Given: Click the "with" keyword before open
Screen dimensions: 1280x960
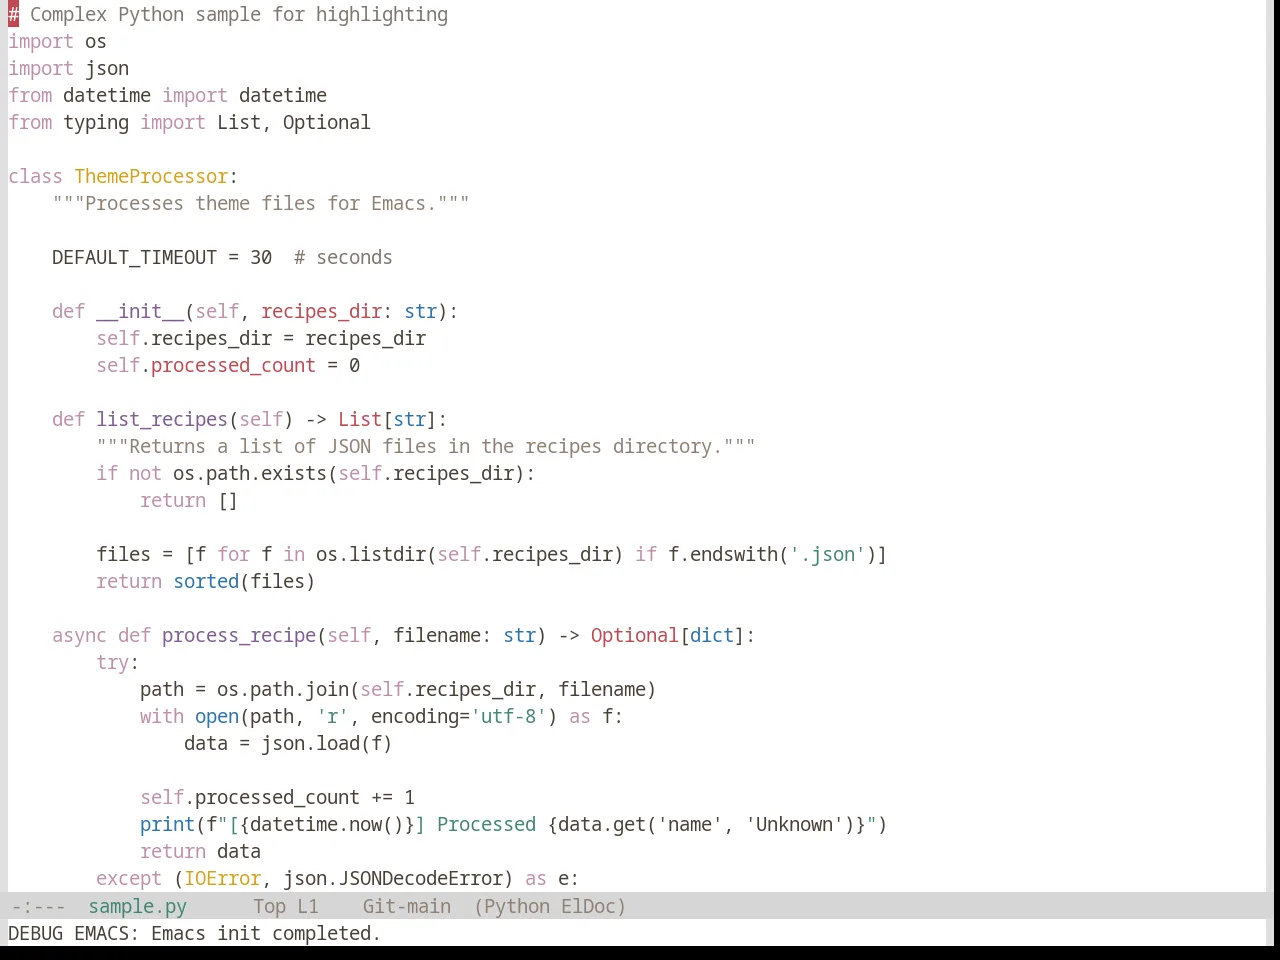Looking at the screenshot, I should pos(162,717).
